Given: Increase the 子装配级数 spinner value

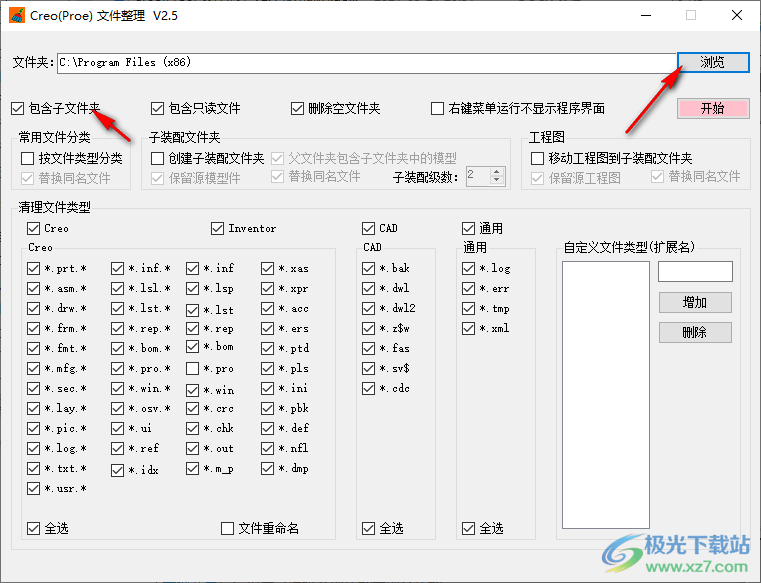Looking at the screenshot, I should (x=496, y=172).
